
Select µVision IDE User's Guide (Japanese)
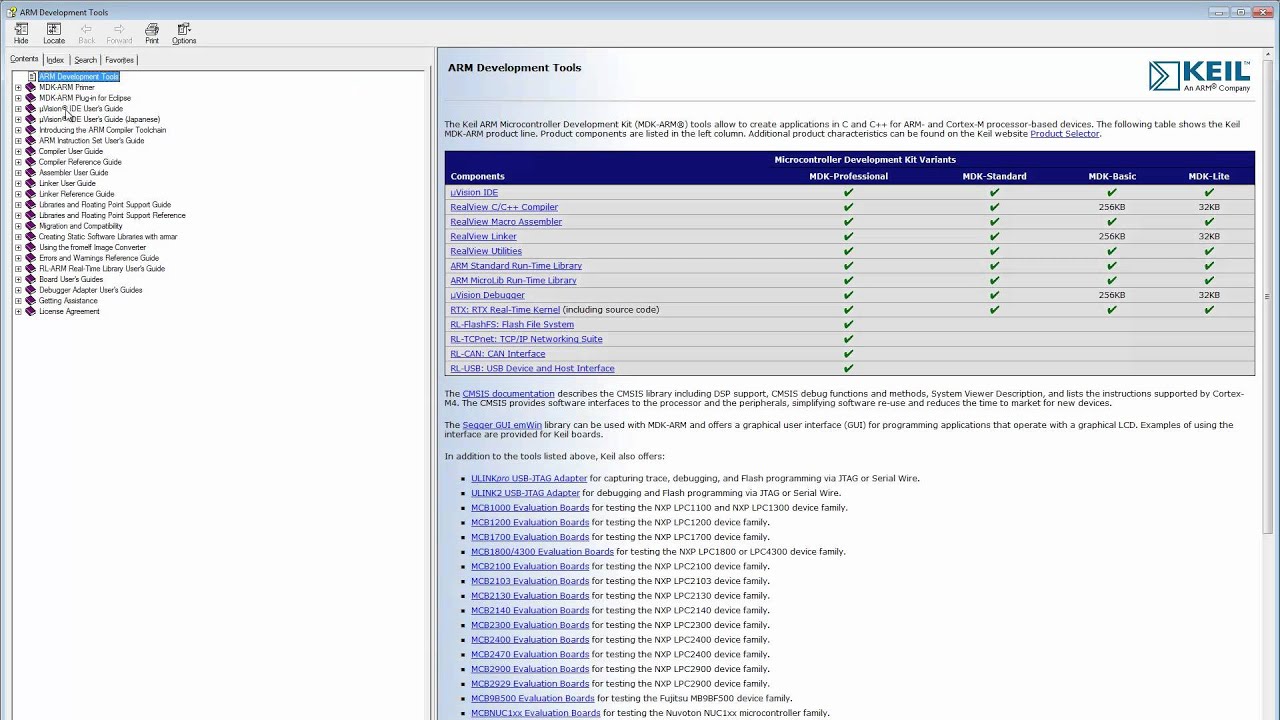[x=99, y=119]
